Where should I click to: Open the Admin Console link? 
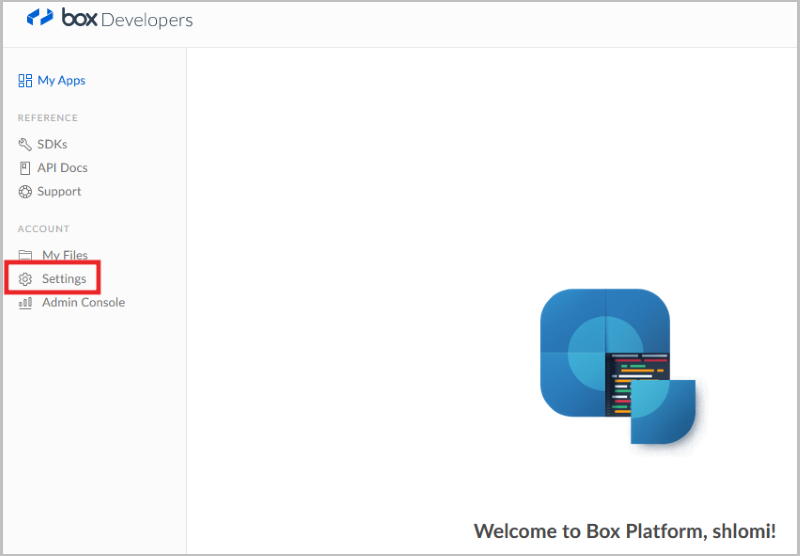point(84,302)
